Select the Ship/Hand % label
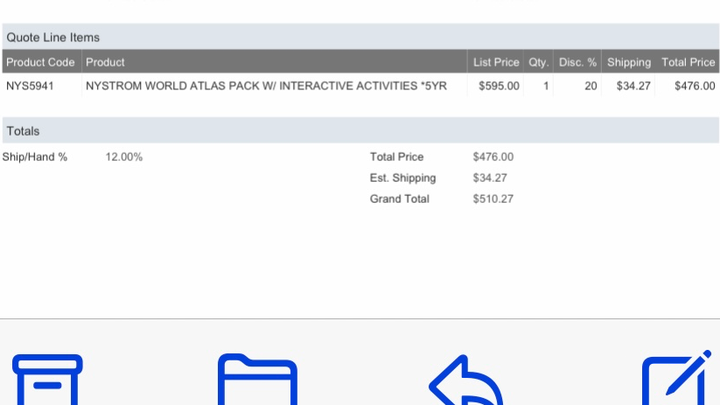This screenshot has height=405, width=720. [x=35, y=157]
